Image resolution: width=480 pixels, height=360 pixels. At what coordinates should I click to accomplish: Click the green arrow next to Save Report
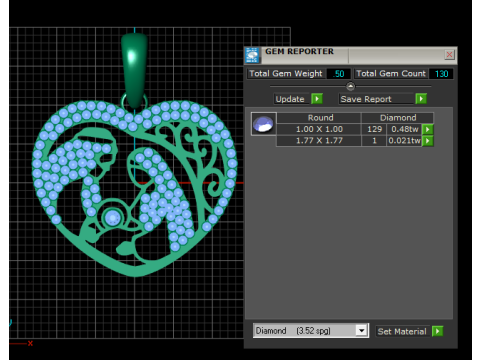pyautogui.click(x=421, y=99)
